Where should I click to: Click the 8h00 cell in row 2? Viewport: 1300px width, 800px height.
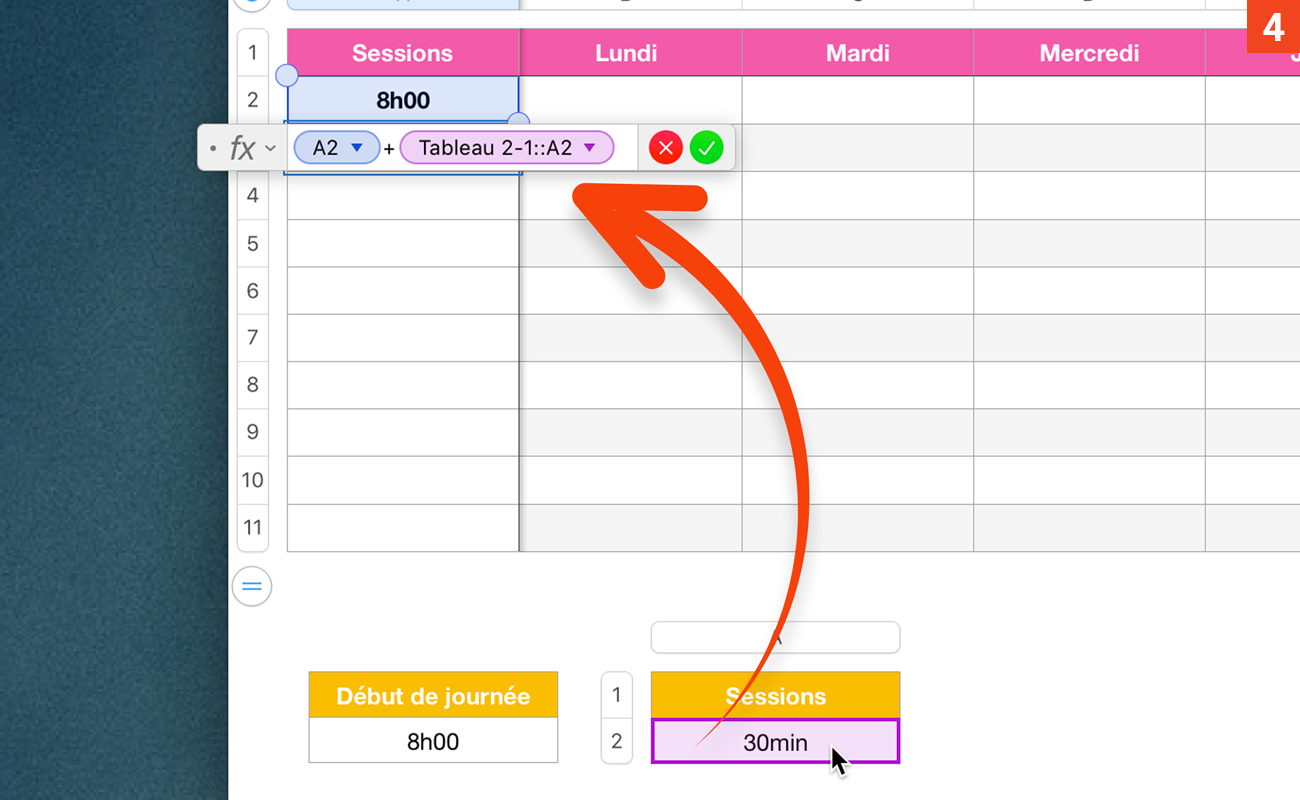click(x=402, y=100)
